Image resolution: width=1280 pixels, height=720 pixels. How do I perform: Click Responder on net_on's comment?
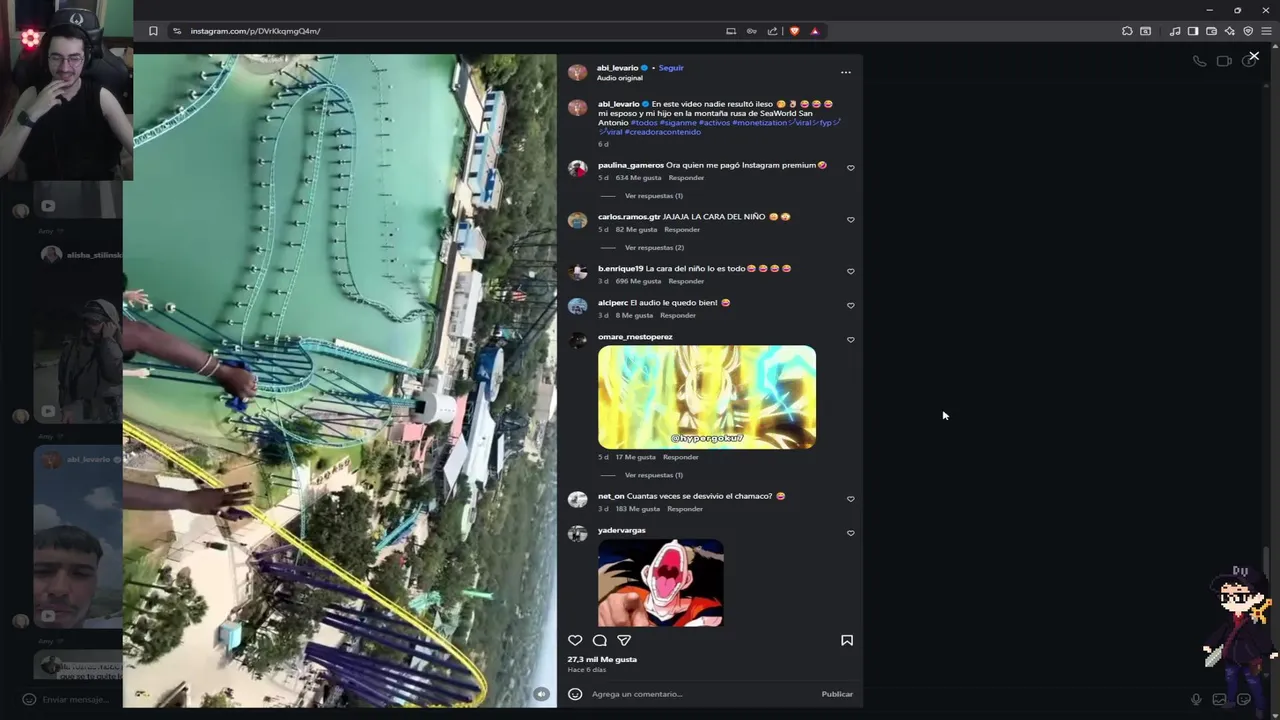(685, 509)
